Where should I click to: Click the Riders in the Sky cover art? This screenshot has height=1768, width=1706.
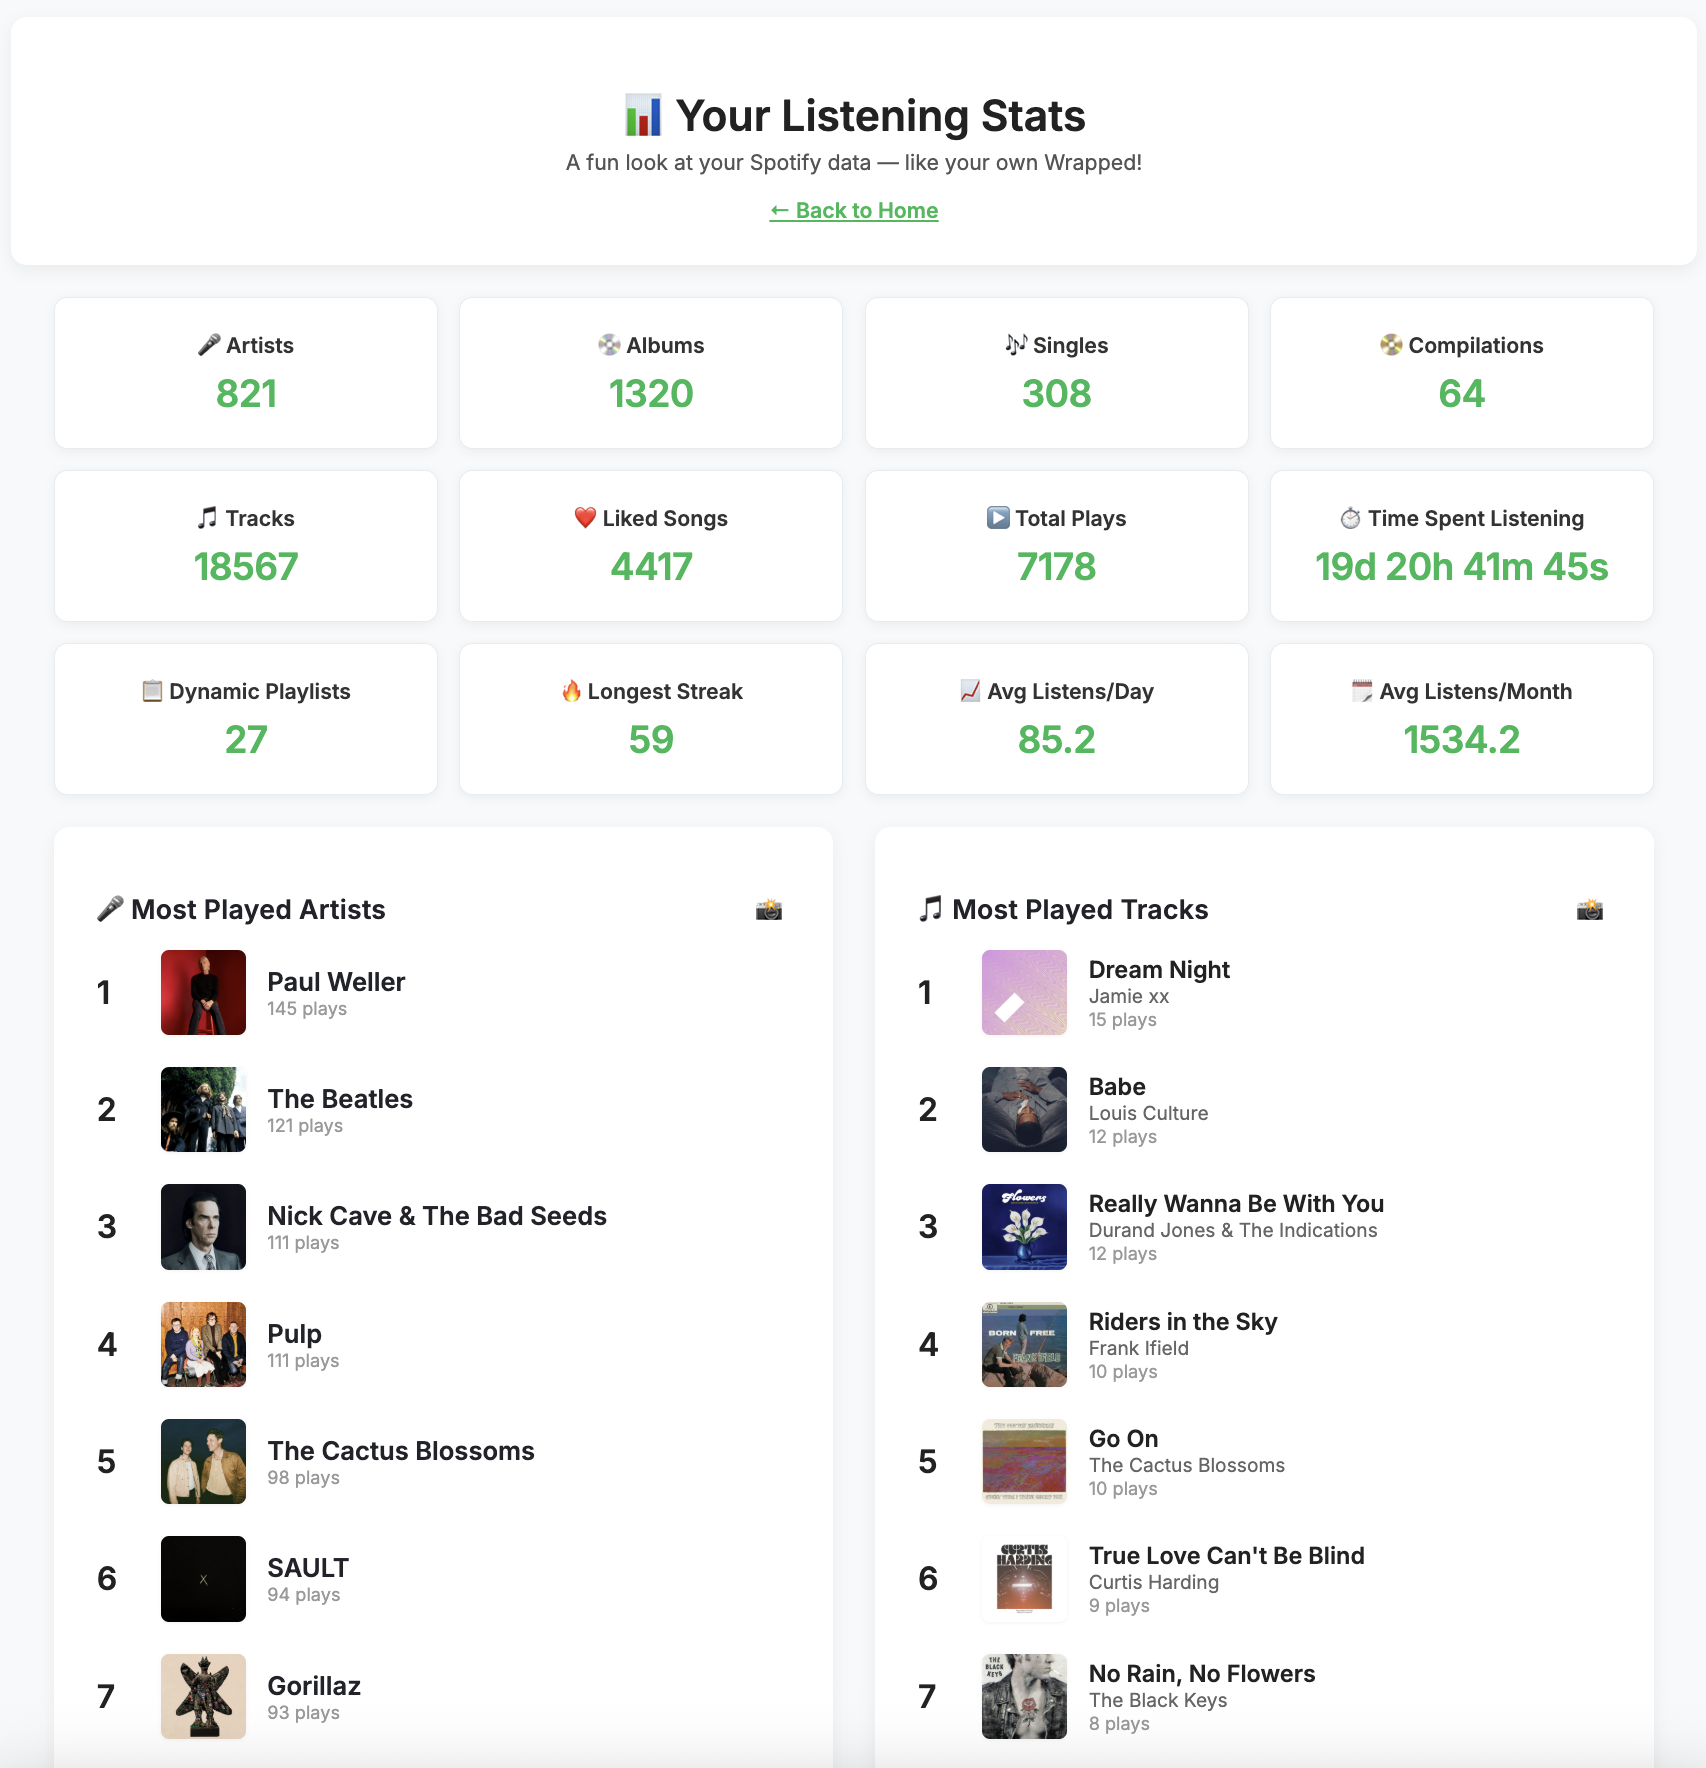(x=1023, y=1344)
